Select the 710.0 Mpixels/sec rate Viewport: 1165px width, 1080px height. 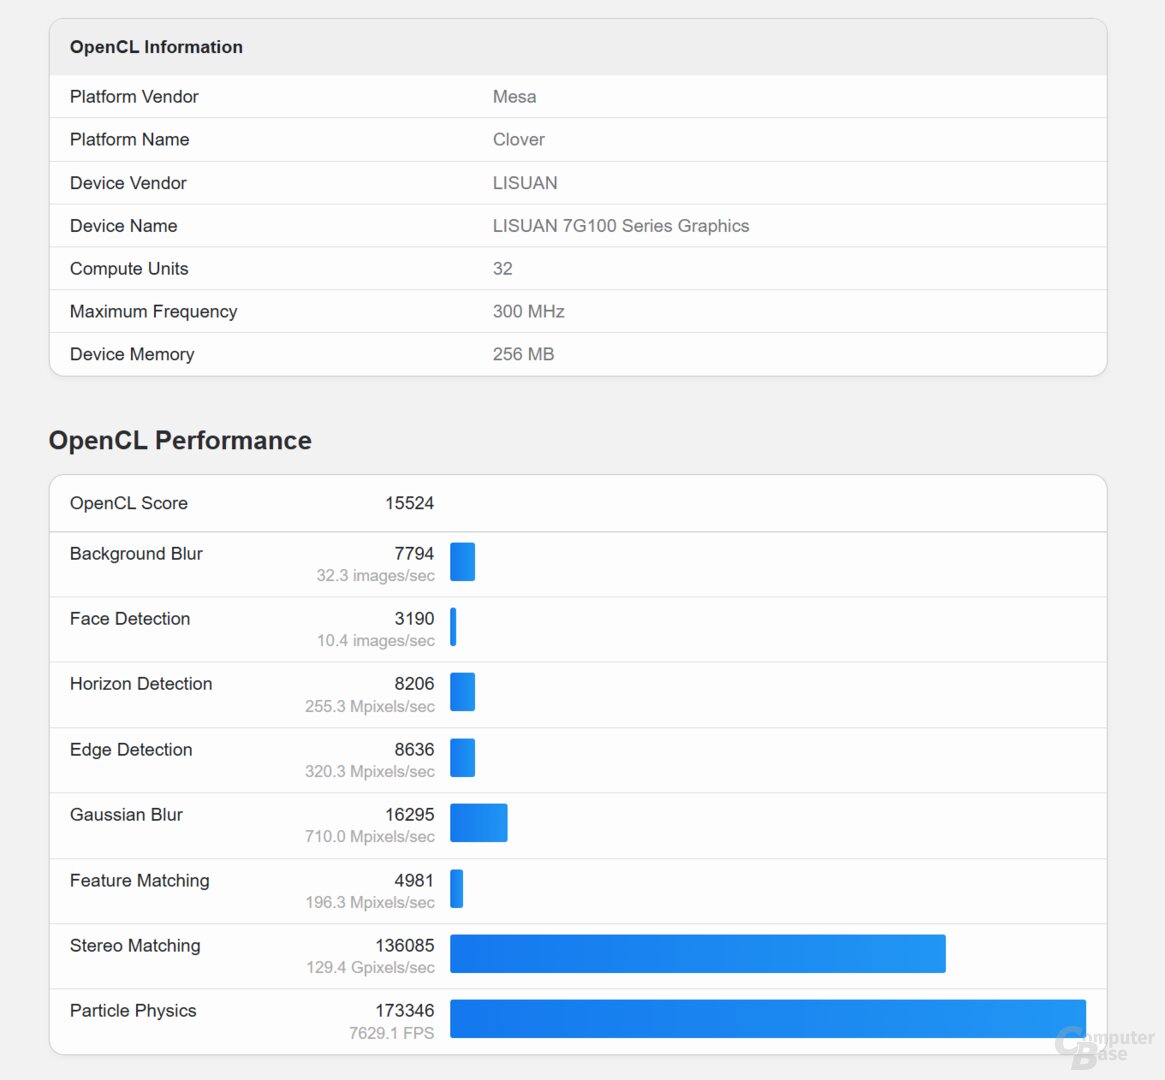click(369, 837)
